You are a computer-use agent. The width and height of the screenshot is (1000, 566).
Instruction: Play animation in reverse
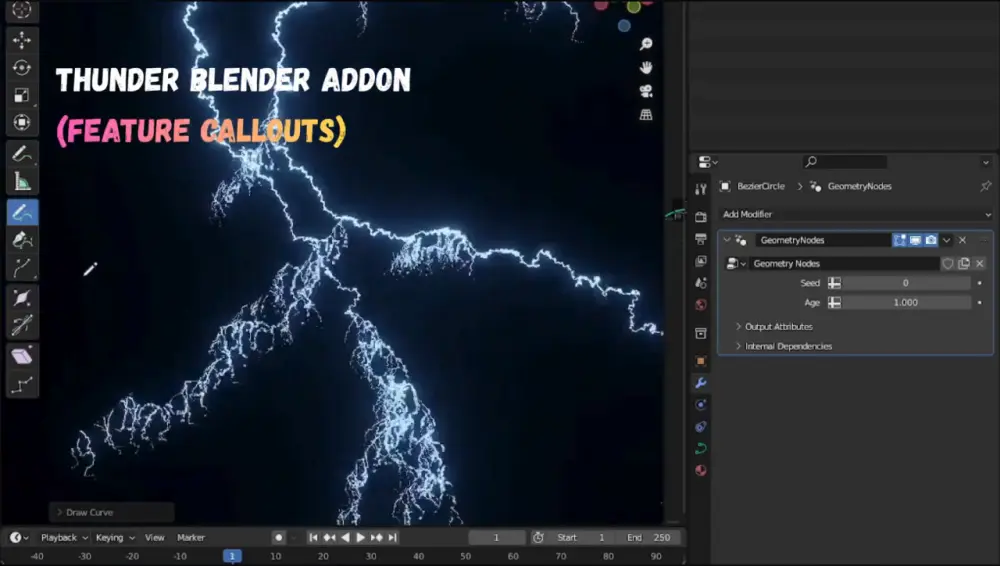[x=345, y=537]
